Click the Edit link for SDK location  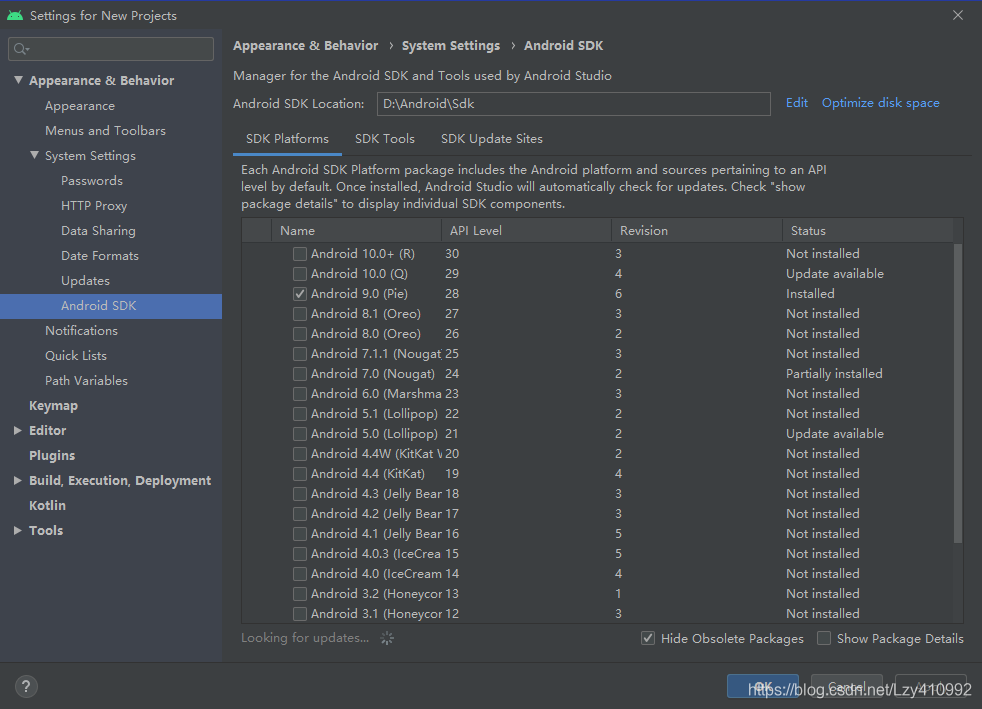pyautogui.click(x=797, y=103)
